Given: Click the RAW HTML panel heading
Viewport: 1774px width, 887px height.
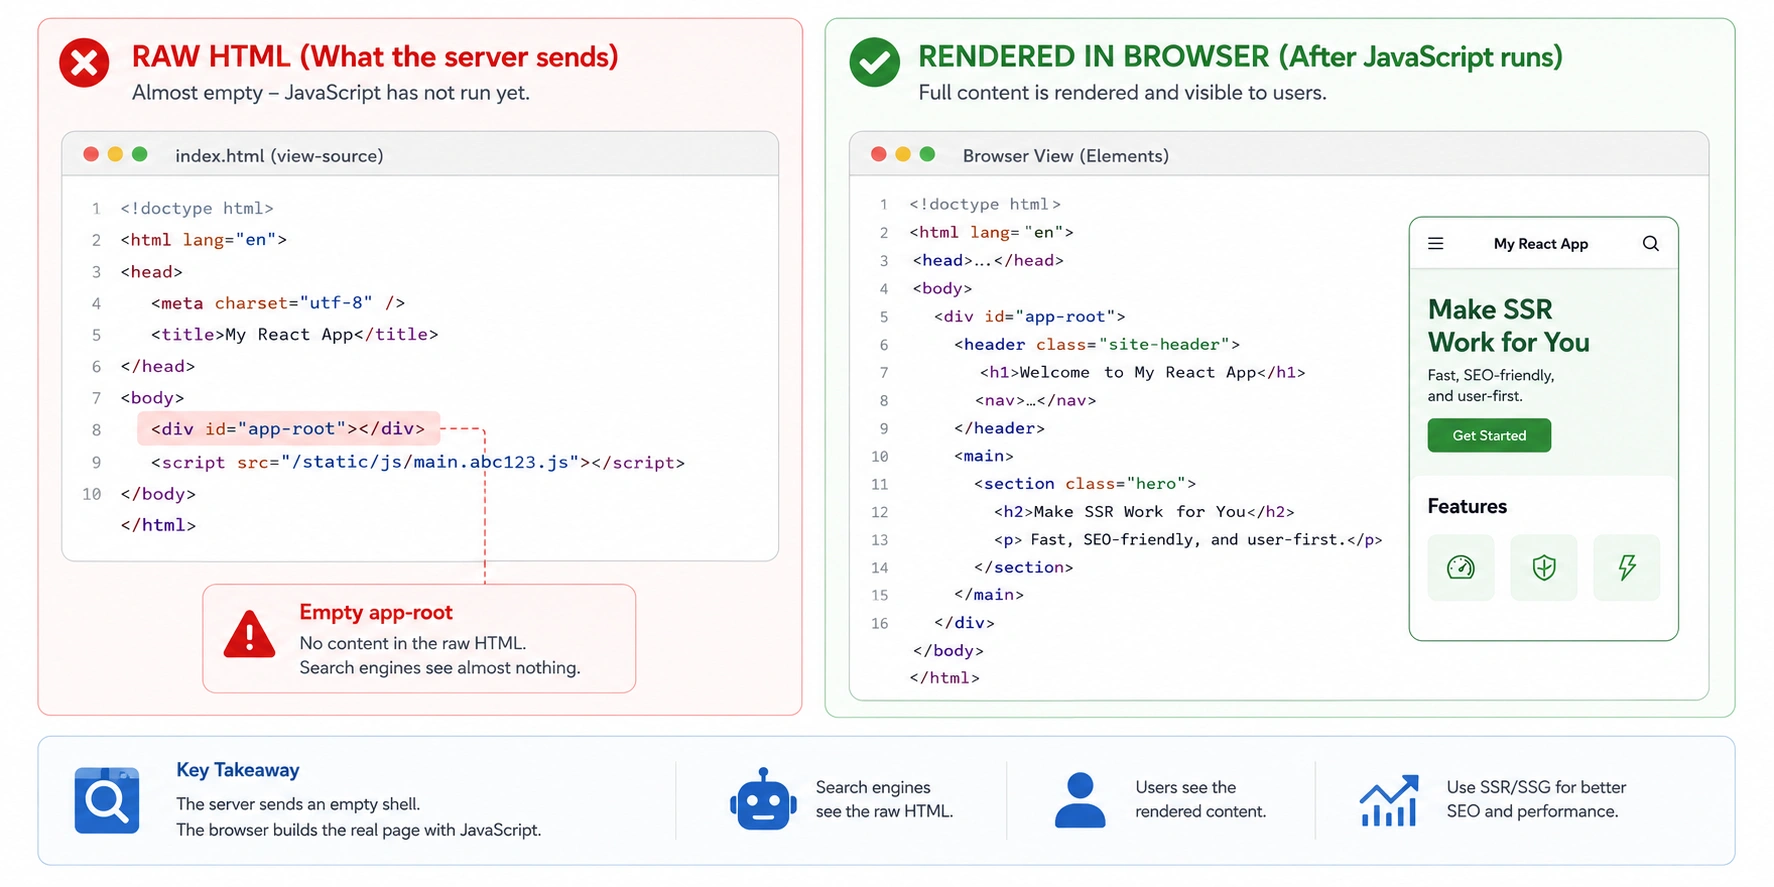Looking at the screenshot, I should coord(375,56).
